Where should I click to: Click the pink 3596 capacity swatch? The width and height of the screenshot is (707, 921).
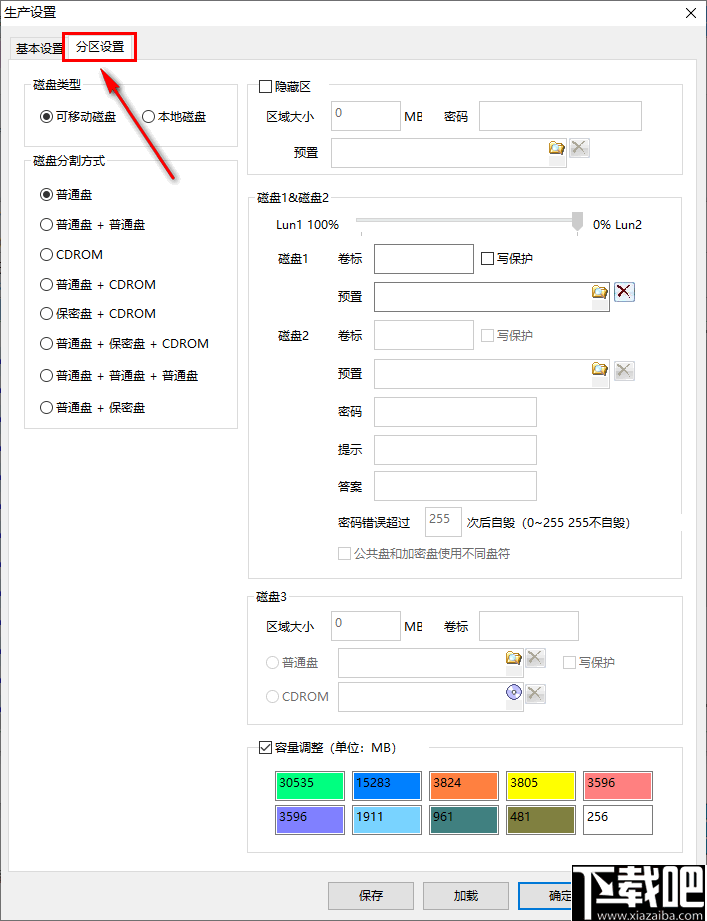pos(618,786)
